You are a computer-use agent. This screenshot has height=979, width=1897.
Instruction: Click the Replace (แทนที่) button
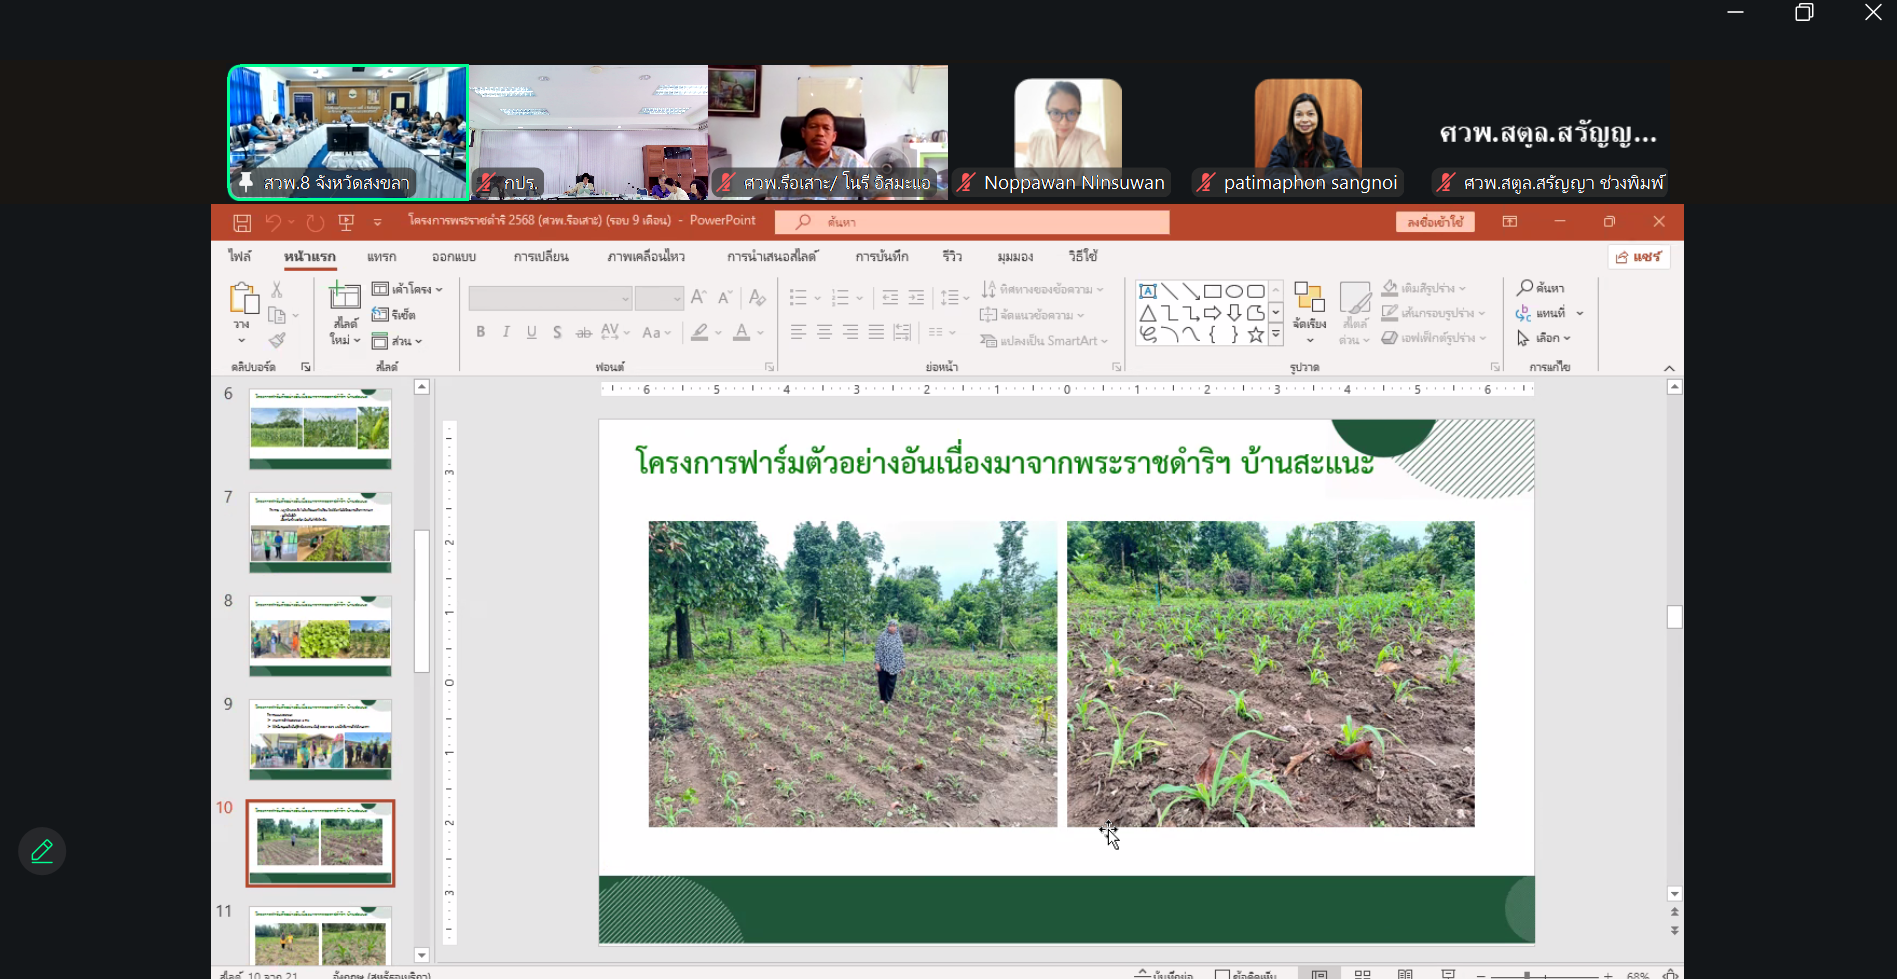click(x=1549, y=313)
